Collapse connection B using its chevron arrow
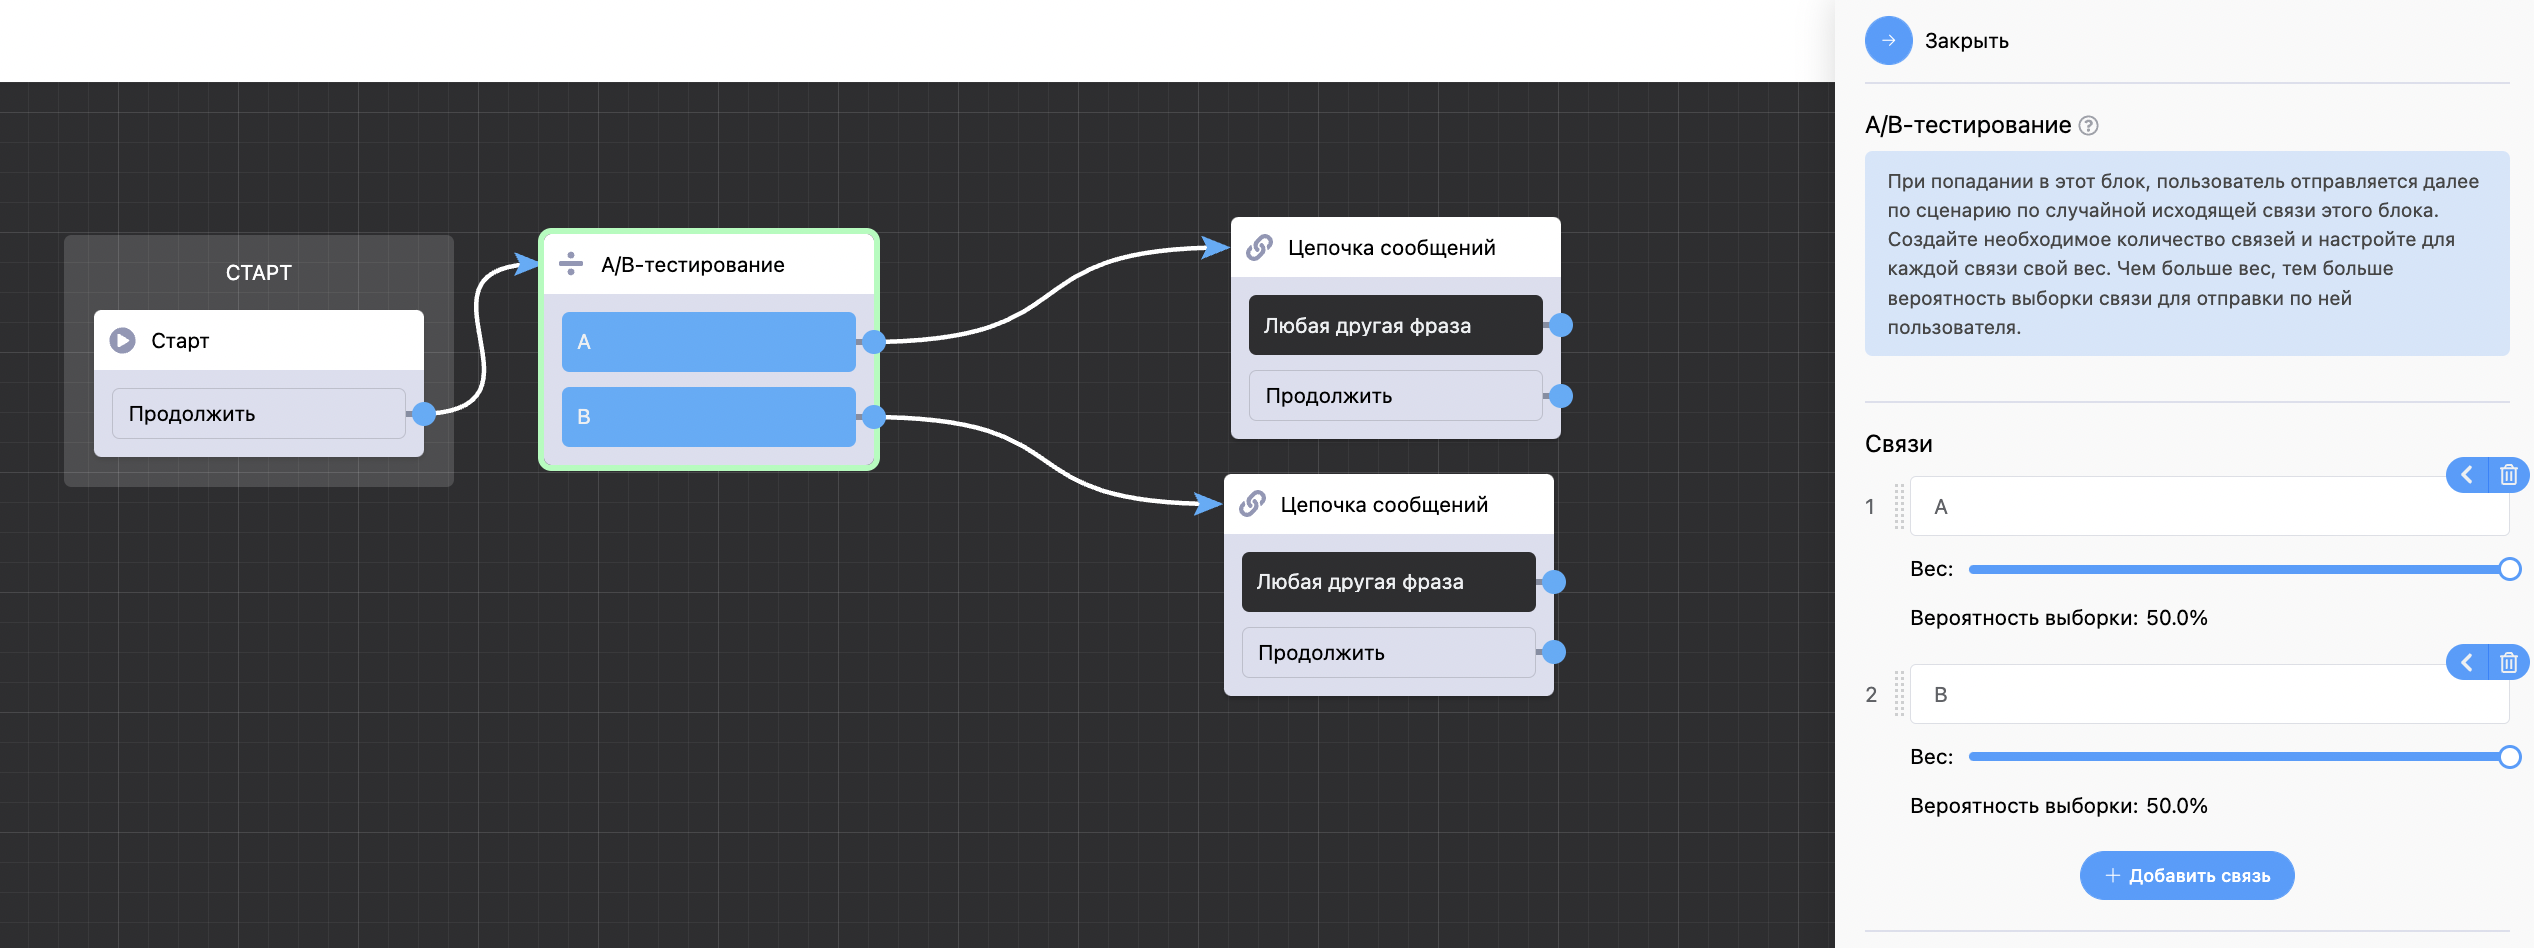2534x948 pixels. click(2467, 663)
